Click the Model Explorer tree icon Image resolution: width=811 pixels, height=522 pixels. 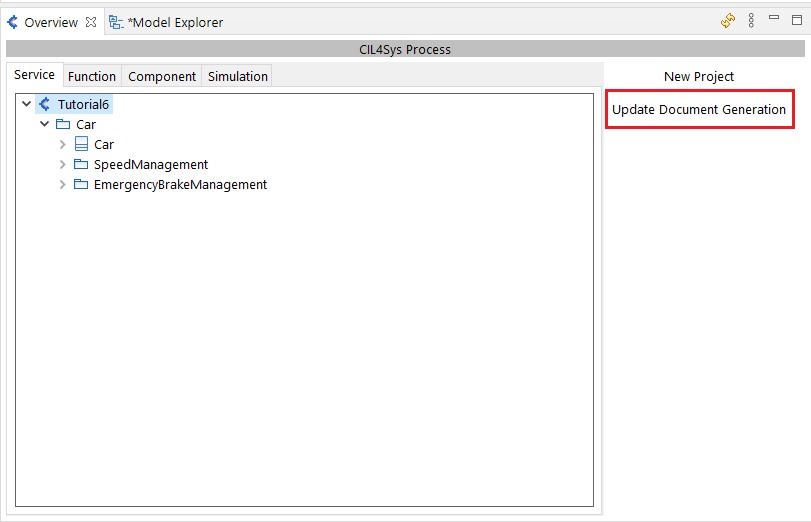click(x=116, y=22)
